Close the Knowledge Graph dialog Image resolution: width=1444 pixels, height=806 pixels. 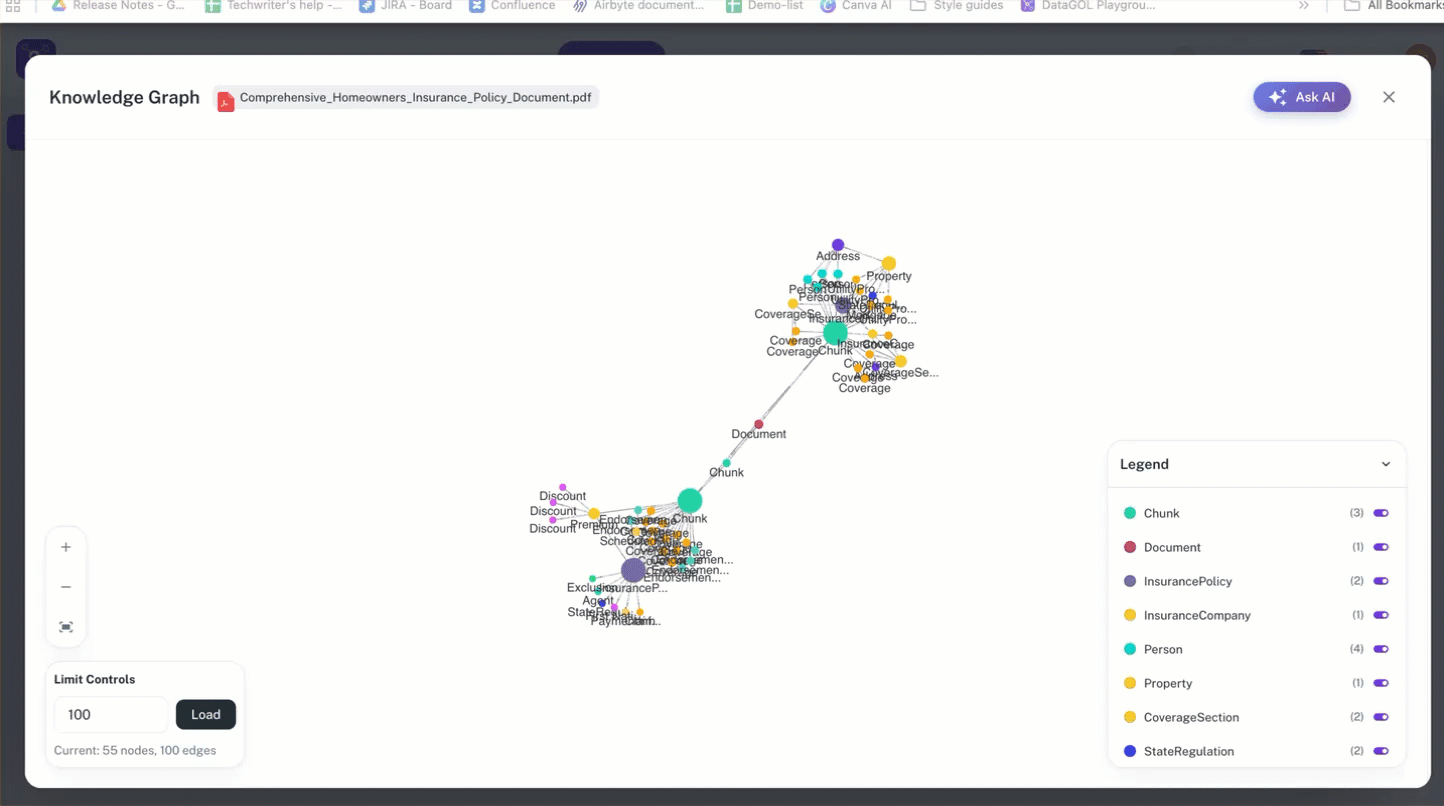pyautogui.click(x=1388, y=97)
